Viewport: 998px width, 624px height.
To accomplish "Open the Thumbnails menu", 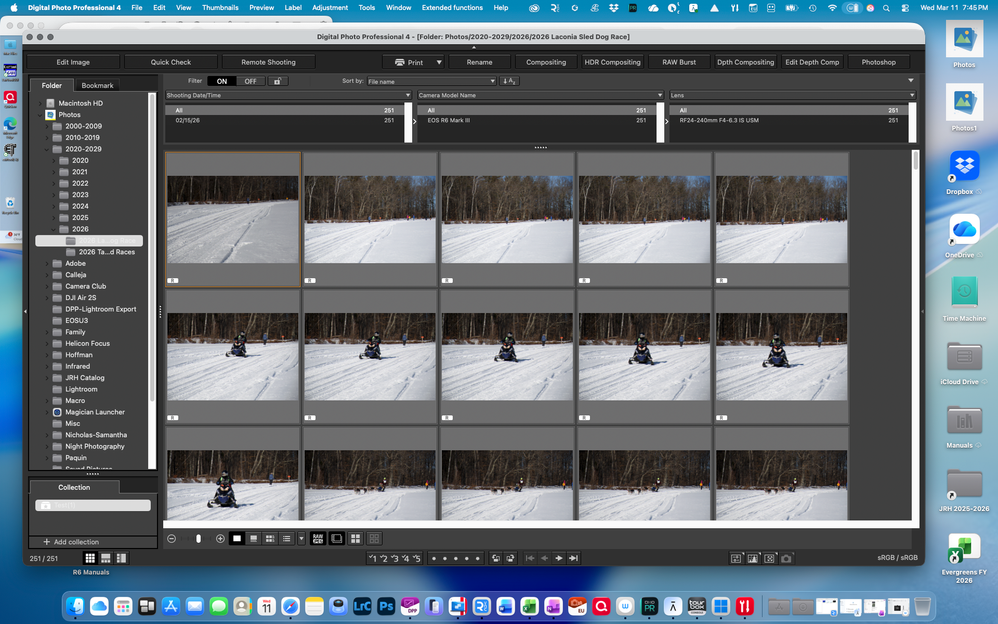I will pos(220,8).
